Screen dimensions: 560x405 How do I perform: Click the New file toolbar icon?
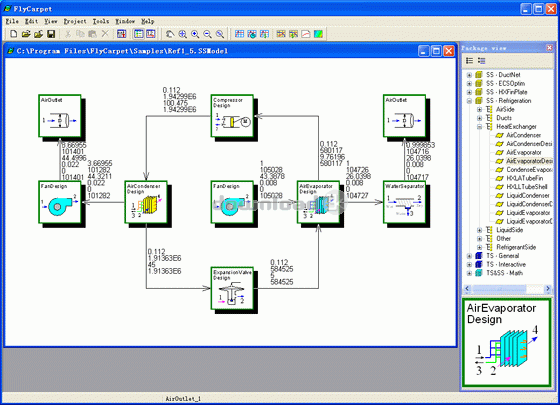pos(14,34)
